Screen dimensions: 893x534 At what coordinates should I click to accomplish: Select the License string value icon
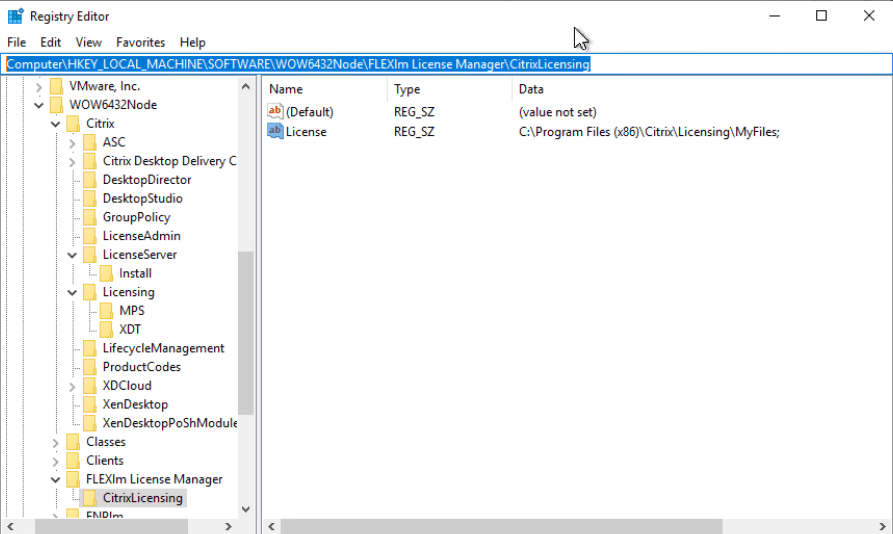coord(275,131)
